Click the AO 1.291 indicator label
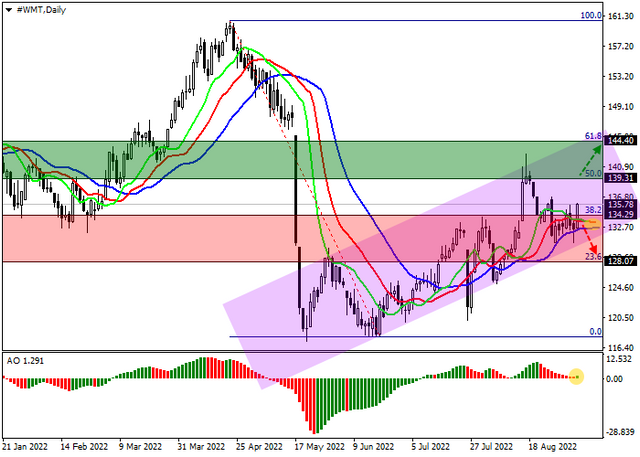 pyautogui.click(x=25, y=361)
